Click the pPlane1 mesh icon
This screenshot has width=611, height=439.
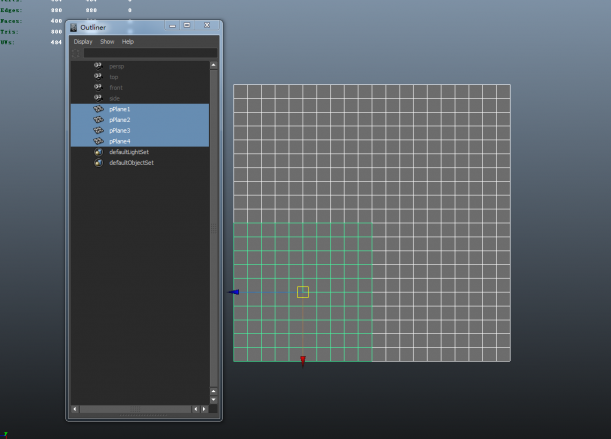(98, 109)
